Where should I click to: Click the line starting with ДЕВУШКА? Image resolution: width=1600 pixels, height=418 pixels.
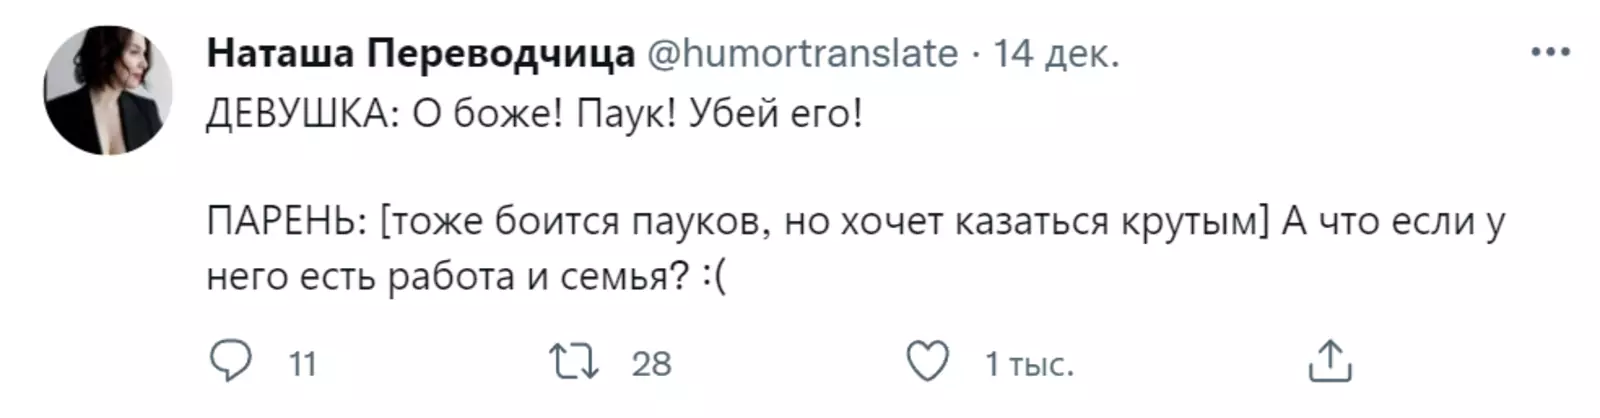[533, 115]
